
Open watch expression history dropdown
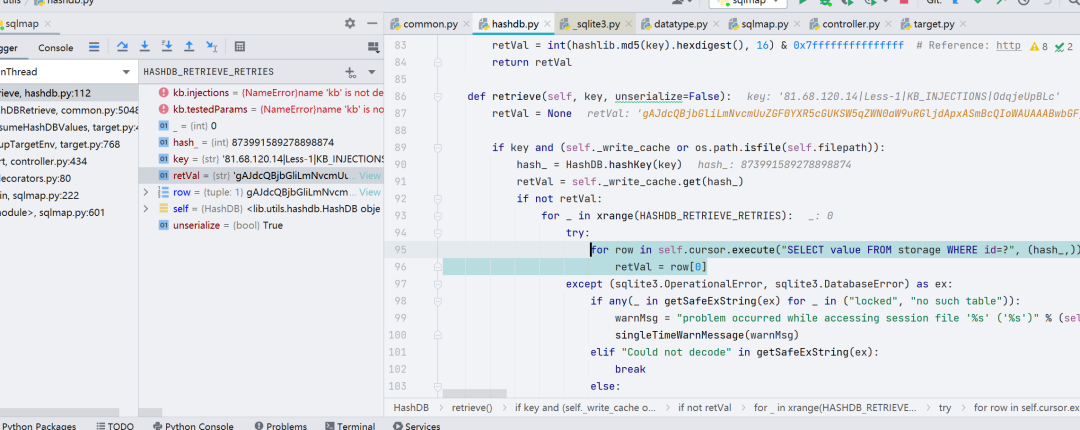(372, 72)
